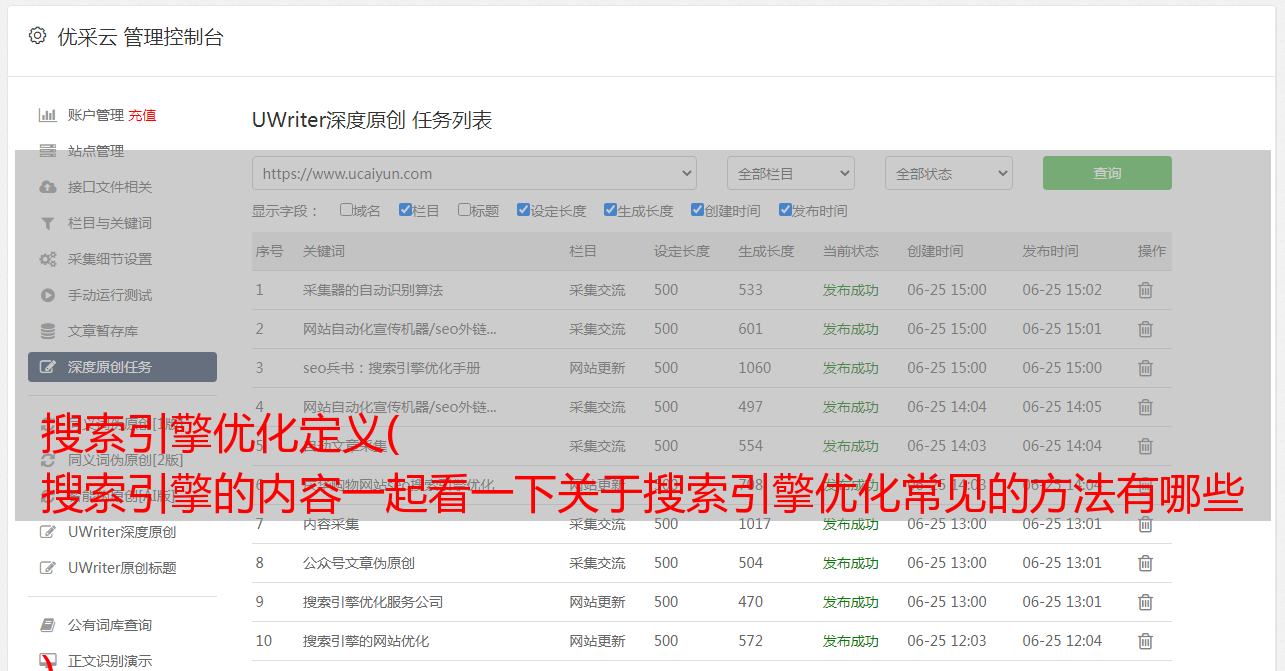
Task: Click the 手动运行测试 play icon
Action: (47, 295)
